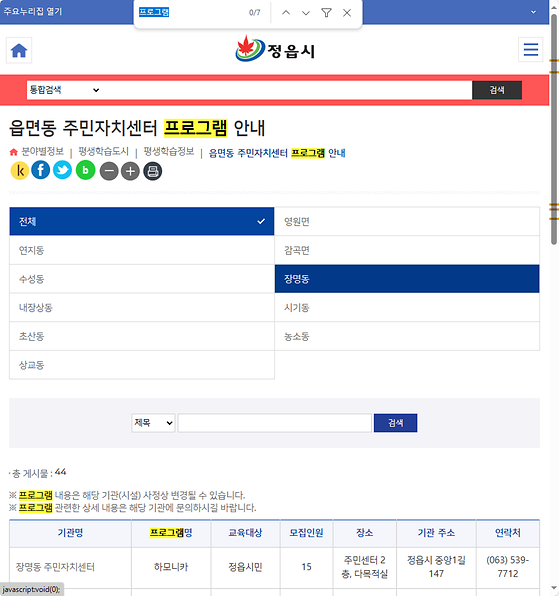
Task: Click small home icon in breadcrumb
Action: [14, 152]
